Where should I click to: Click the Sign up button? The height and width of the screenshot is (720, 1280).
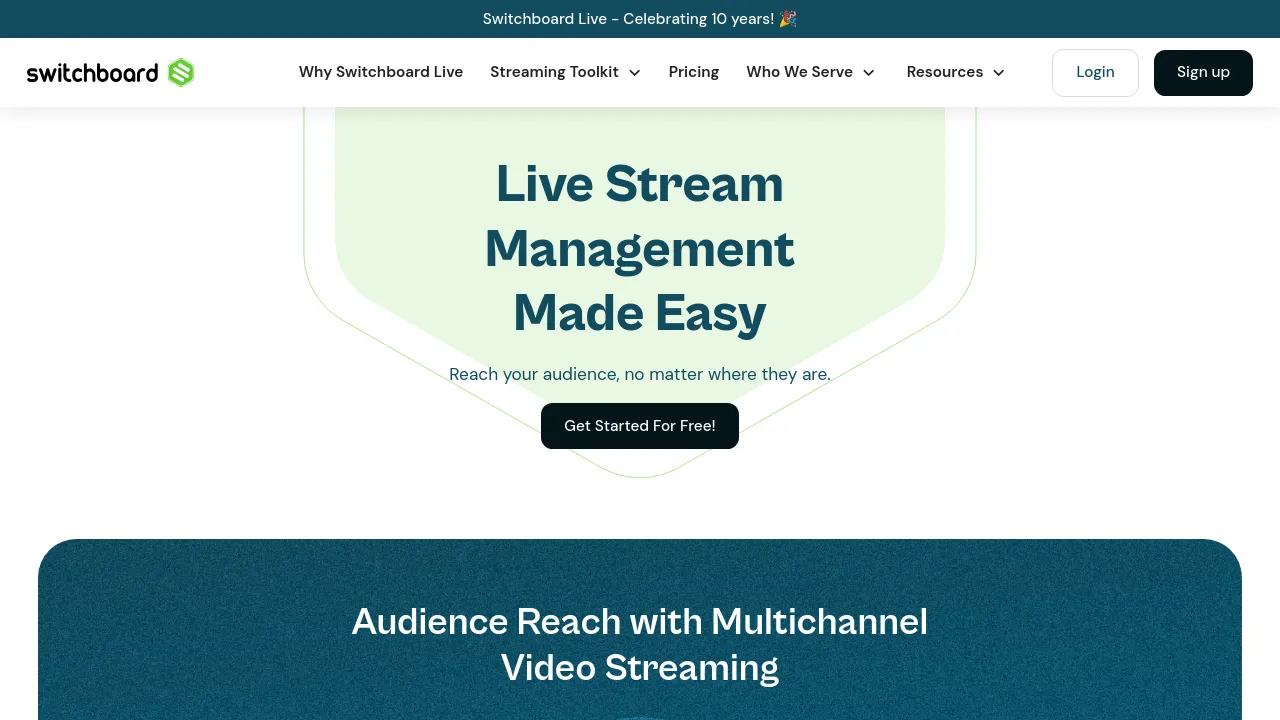point(1203,72)
